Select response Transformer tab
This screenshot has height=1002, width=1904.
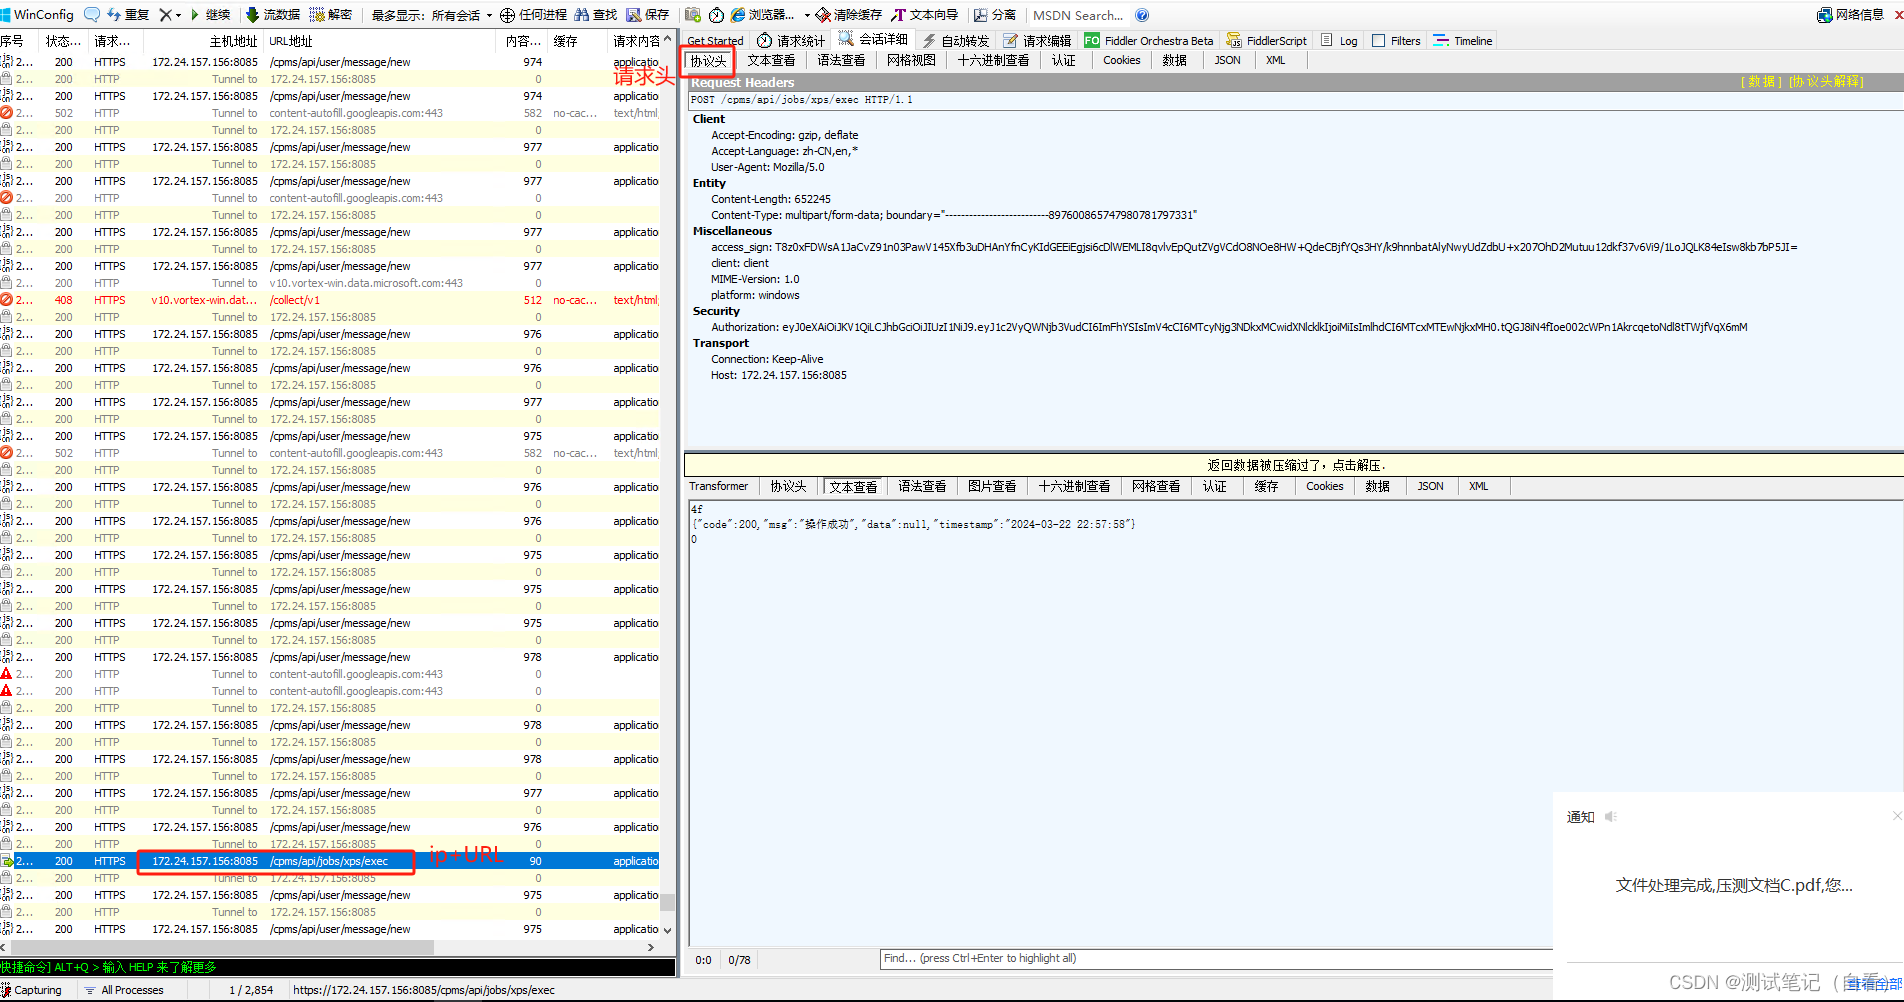pos(718,486)
